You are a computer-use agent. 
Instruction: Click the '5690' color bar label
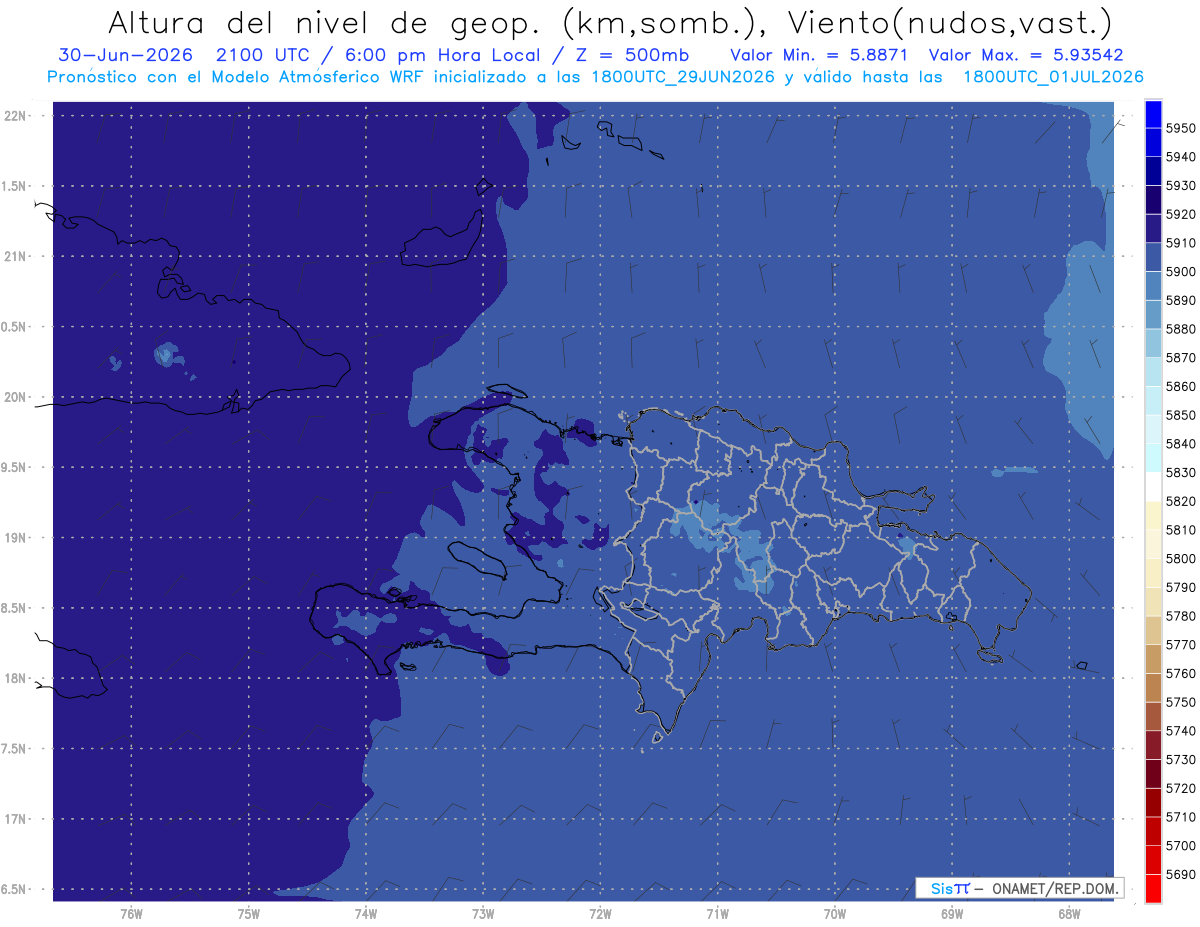coord(1180,874)
